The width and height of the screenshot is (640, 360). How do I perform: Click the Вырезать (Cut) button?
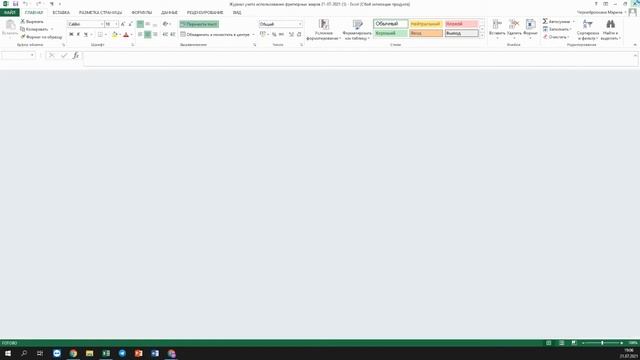tap(32, 21)
